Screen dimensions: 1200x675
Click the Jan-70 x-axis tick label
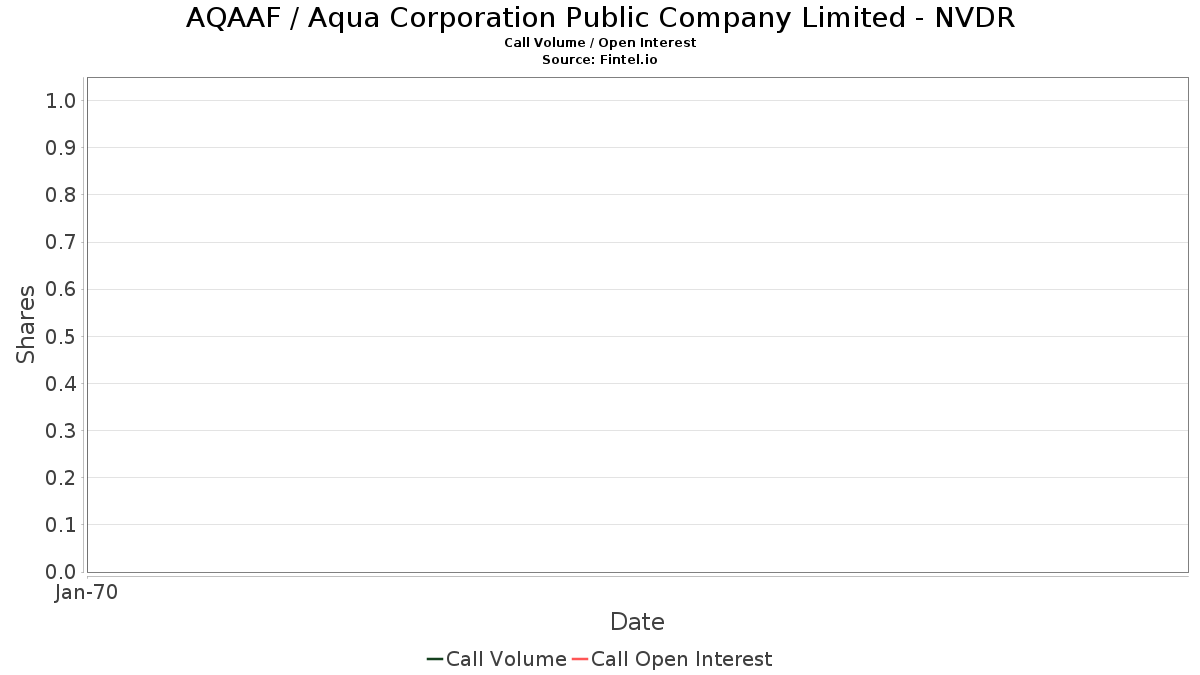tap(87, 593)
